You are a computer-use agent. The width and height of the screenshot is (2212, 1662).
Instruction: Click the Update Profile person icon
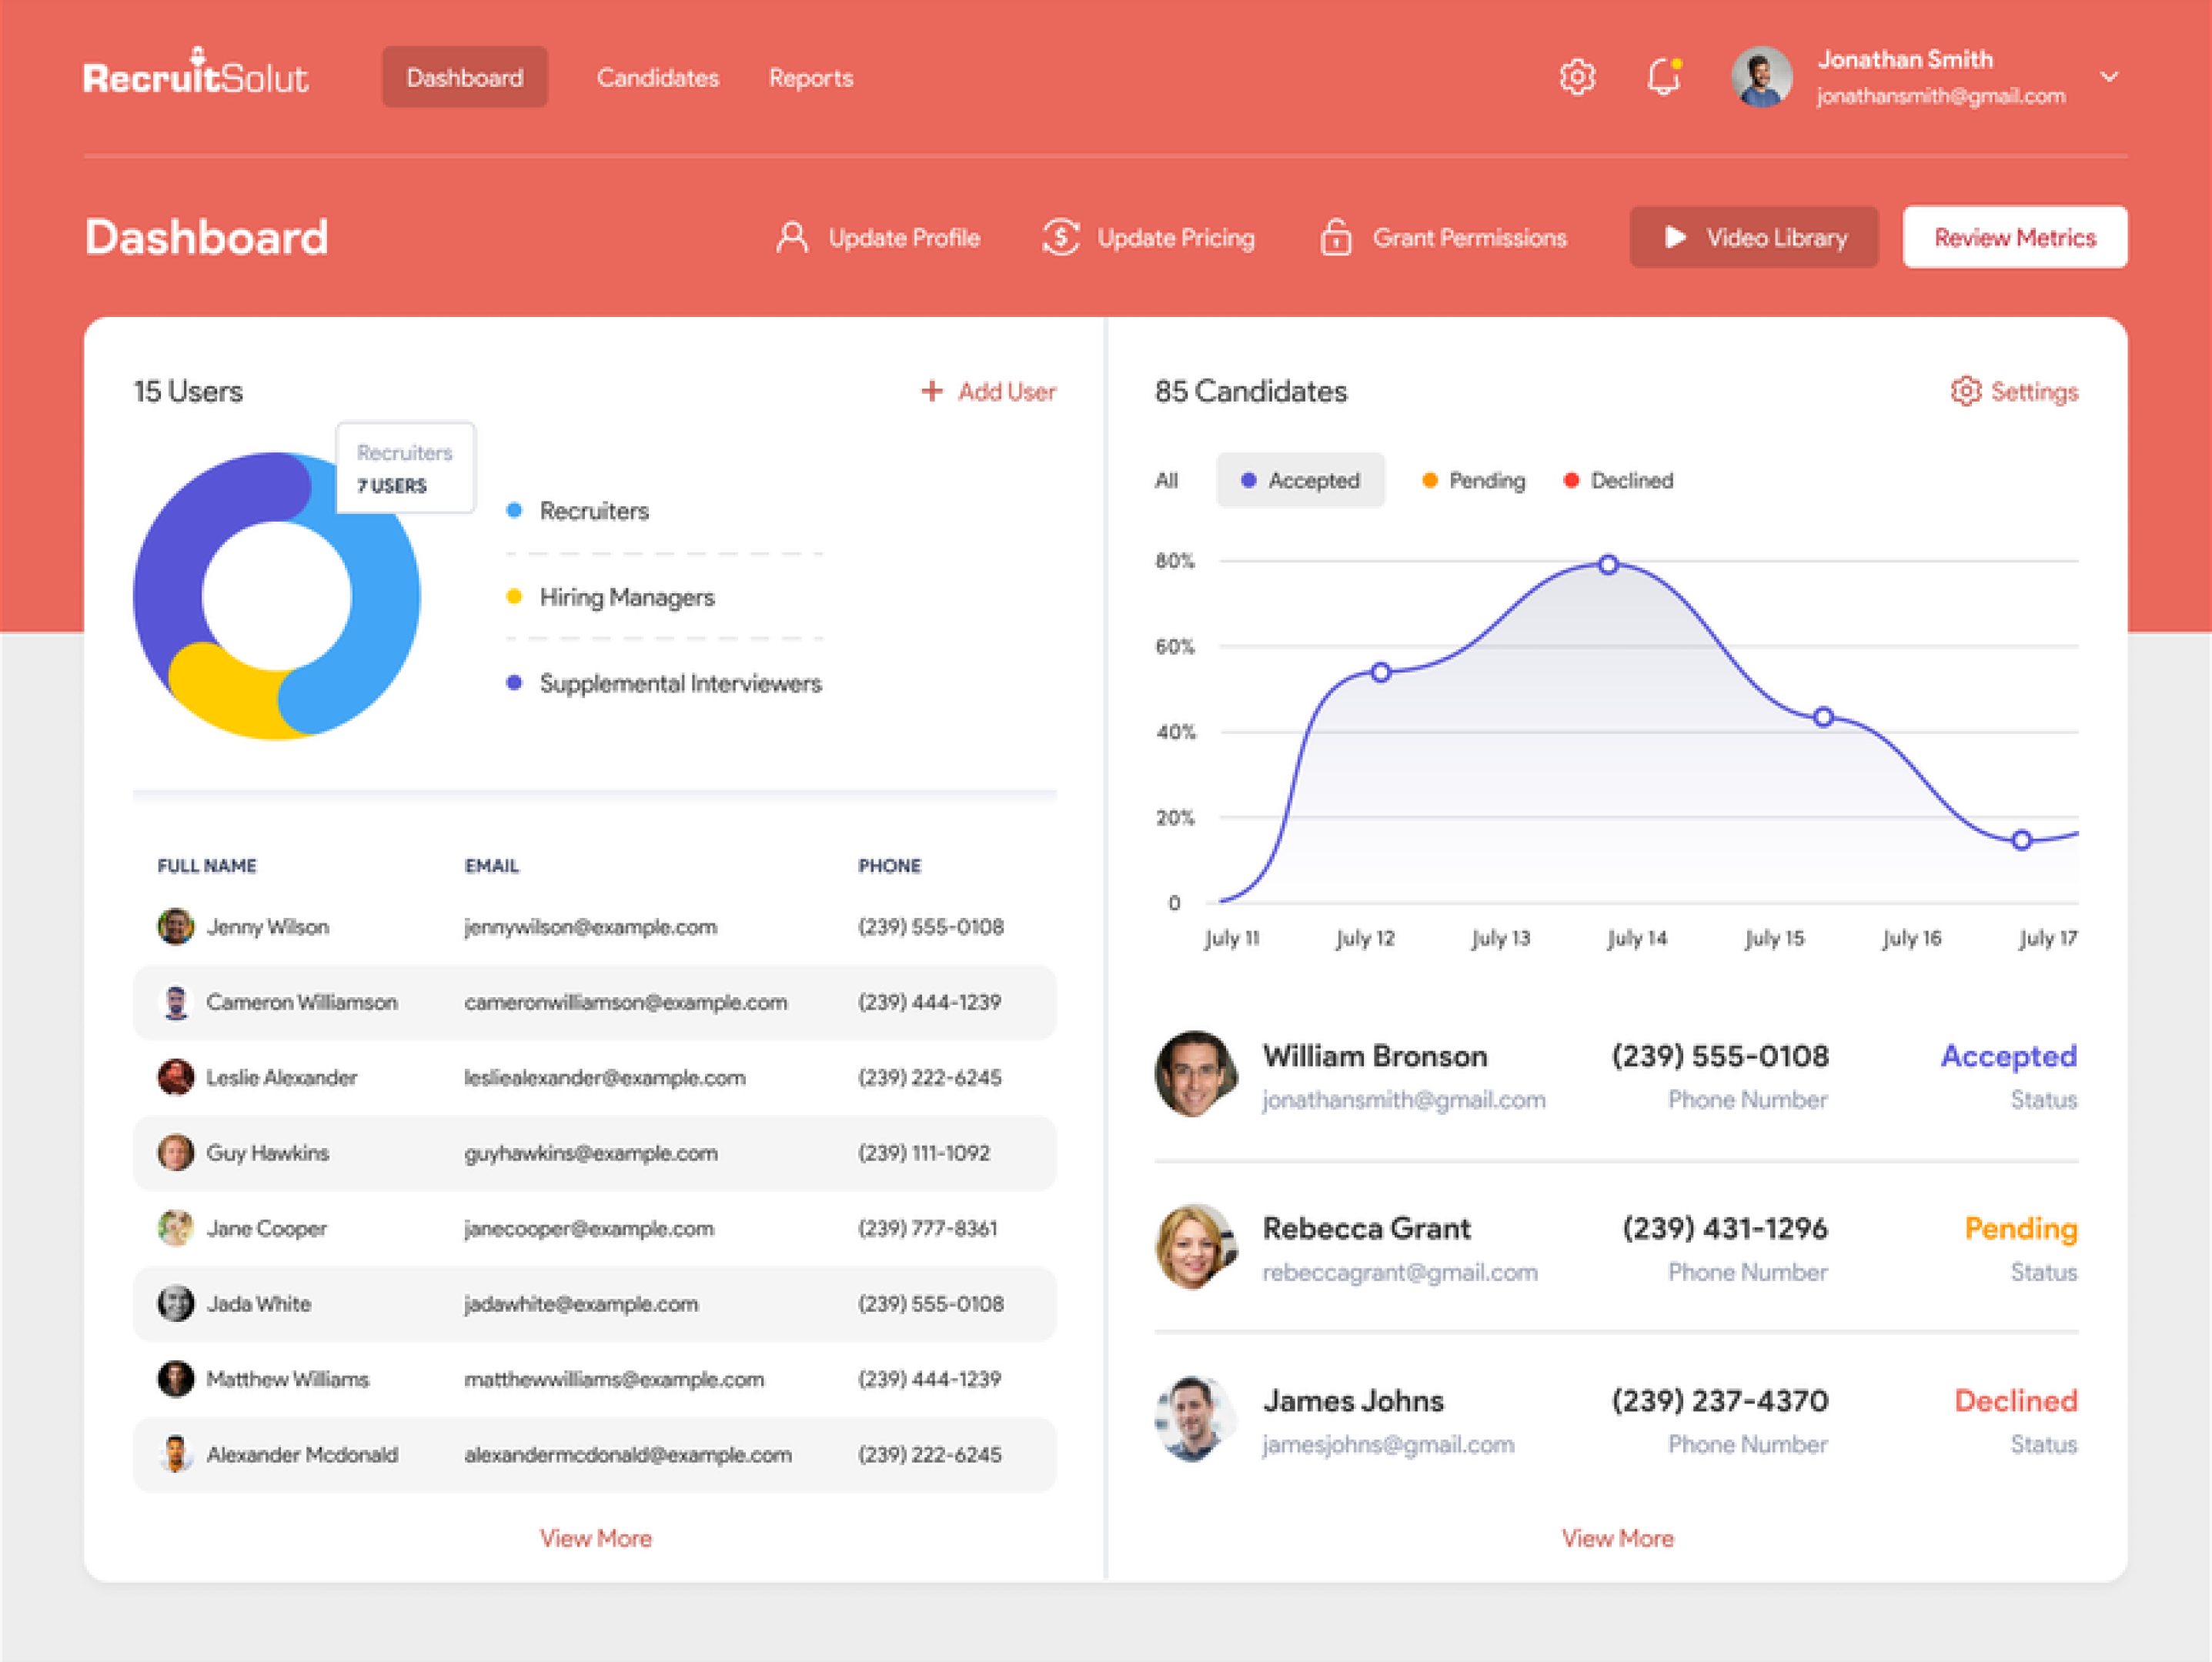tap(791, 238)
